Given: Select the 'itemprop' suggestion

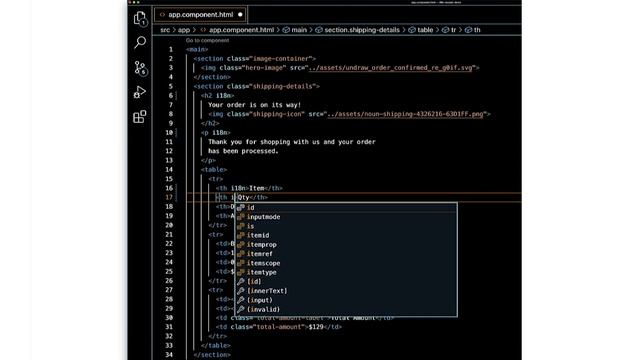Looking at the screenshot, I should 346,244.
